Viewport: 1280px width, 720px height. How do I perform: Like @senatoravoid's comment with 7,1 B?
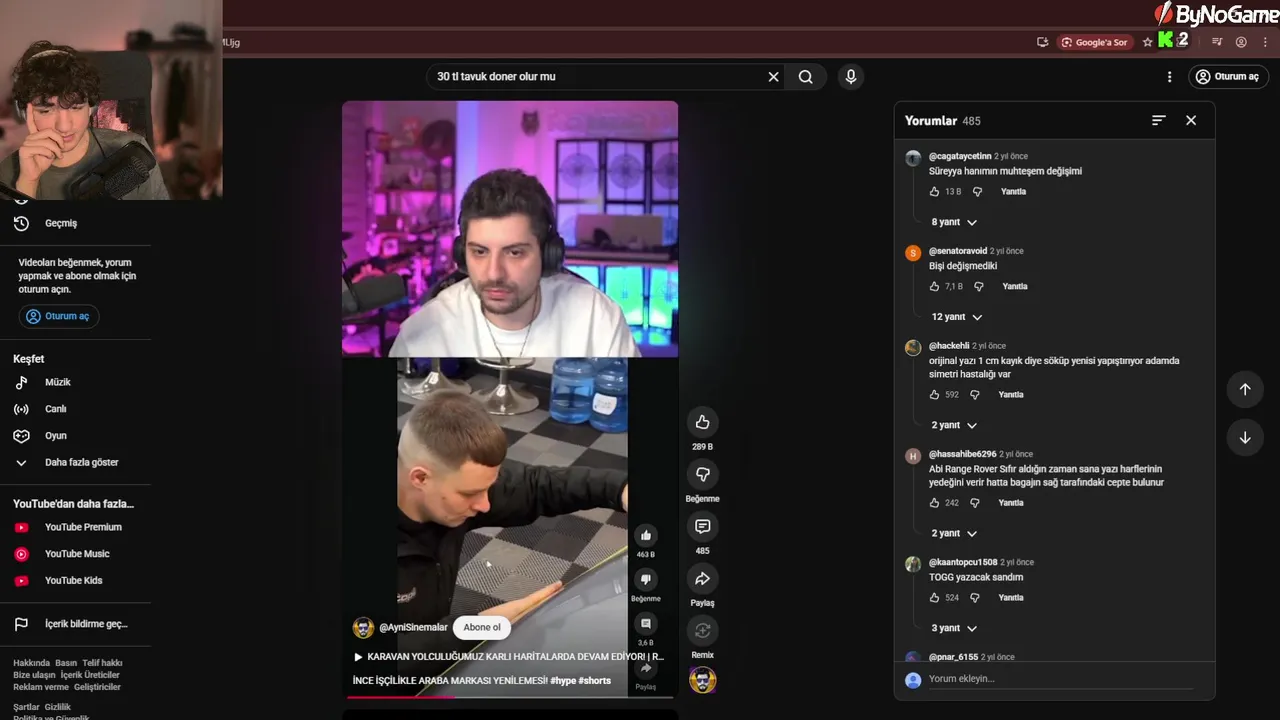pos(935,286)
